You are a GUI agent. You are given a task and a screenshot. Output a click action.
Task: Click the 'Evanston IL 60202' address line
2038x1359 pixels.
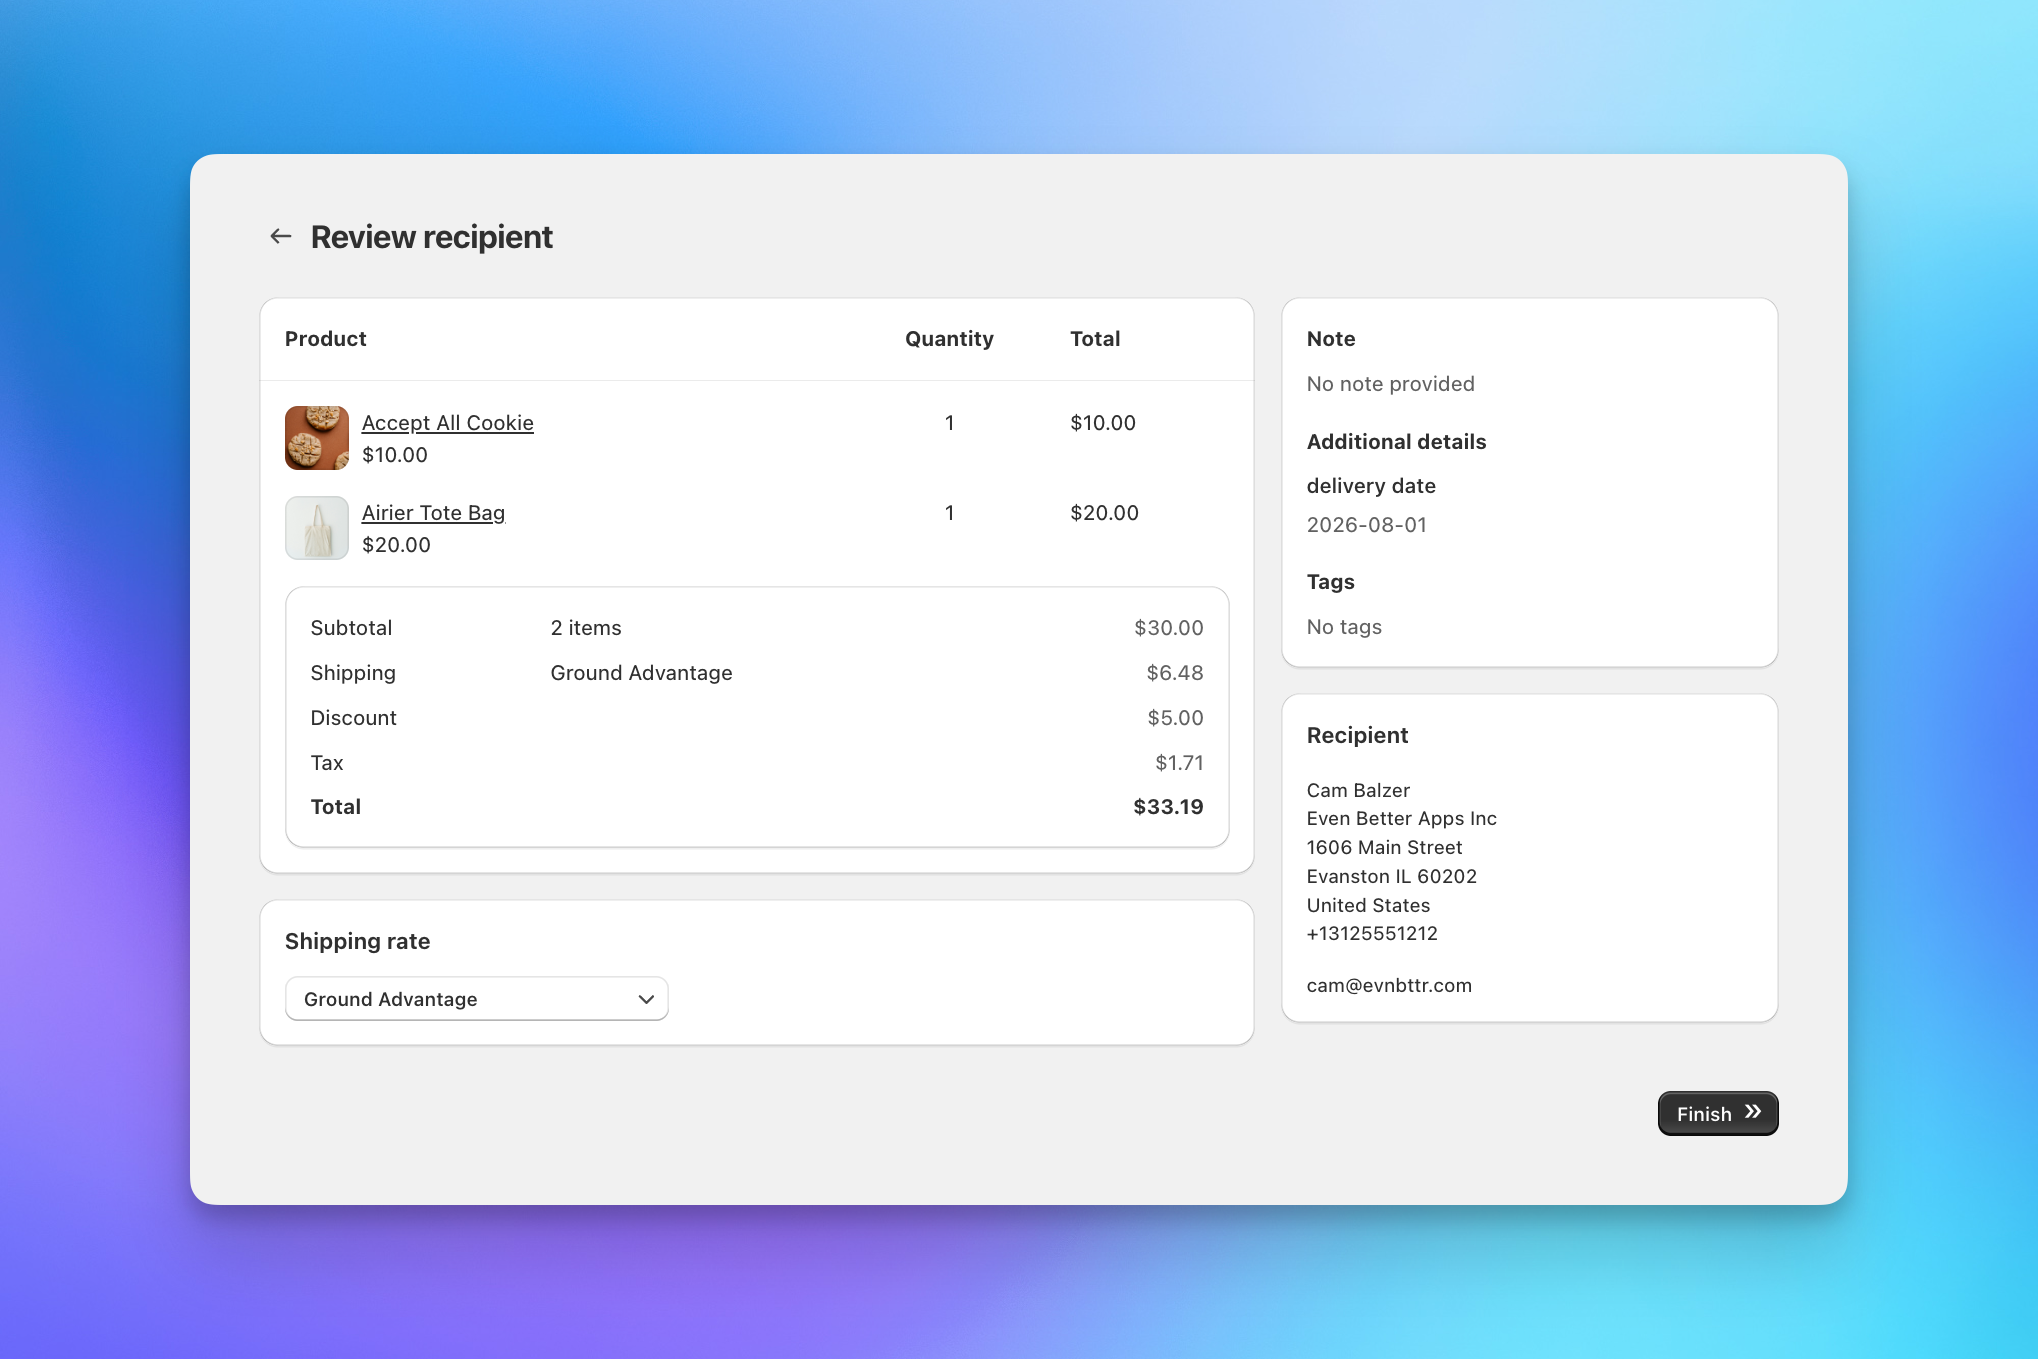pyautogui.click(x=1391, y=877)
